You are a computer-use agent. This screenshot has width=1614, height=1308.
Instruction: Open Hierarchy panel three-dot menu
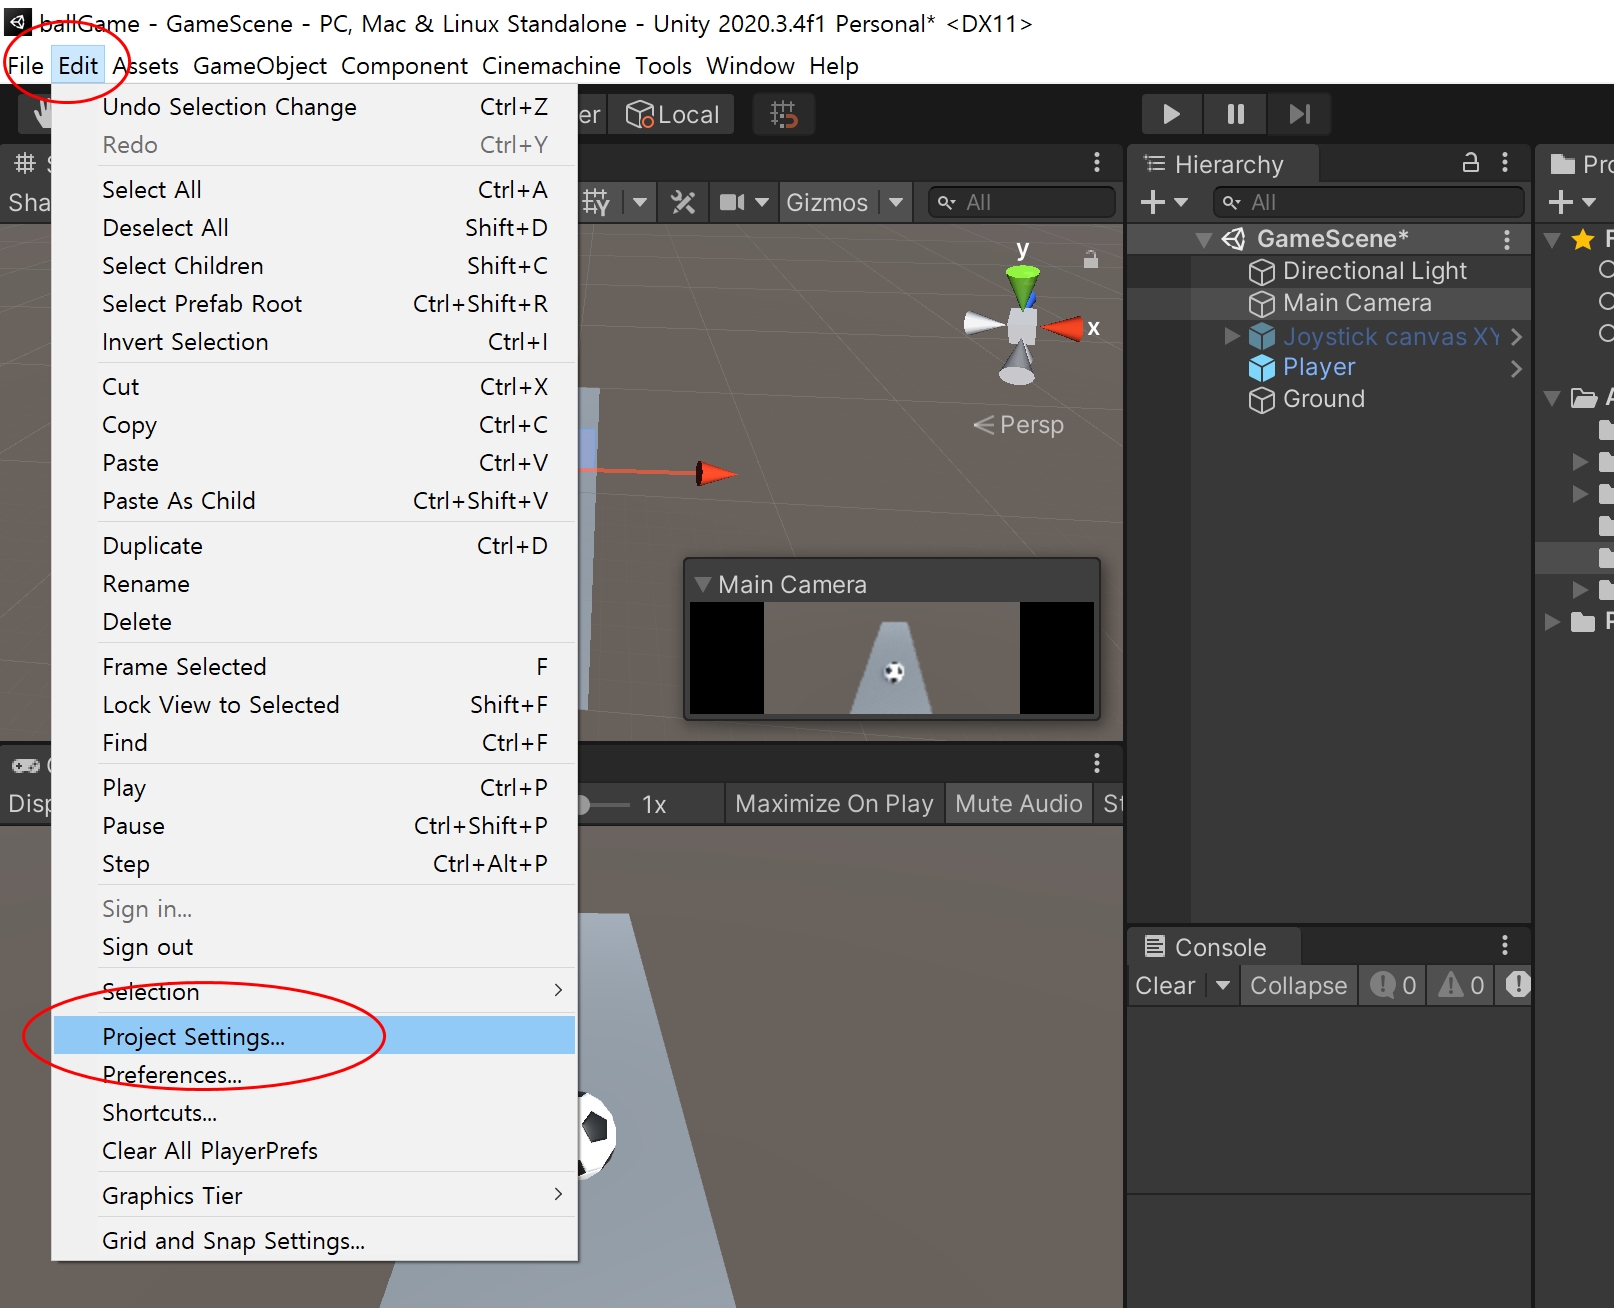pyautogui.click(x=1505, y=163)
